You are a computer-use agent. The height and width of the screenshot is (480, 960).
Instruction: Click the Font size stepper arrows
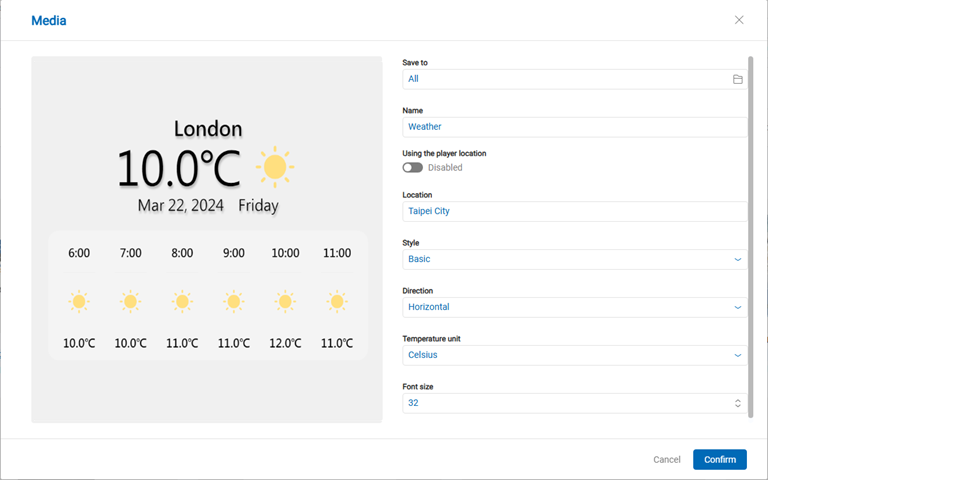click(738, 403)
